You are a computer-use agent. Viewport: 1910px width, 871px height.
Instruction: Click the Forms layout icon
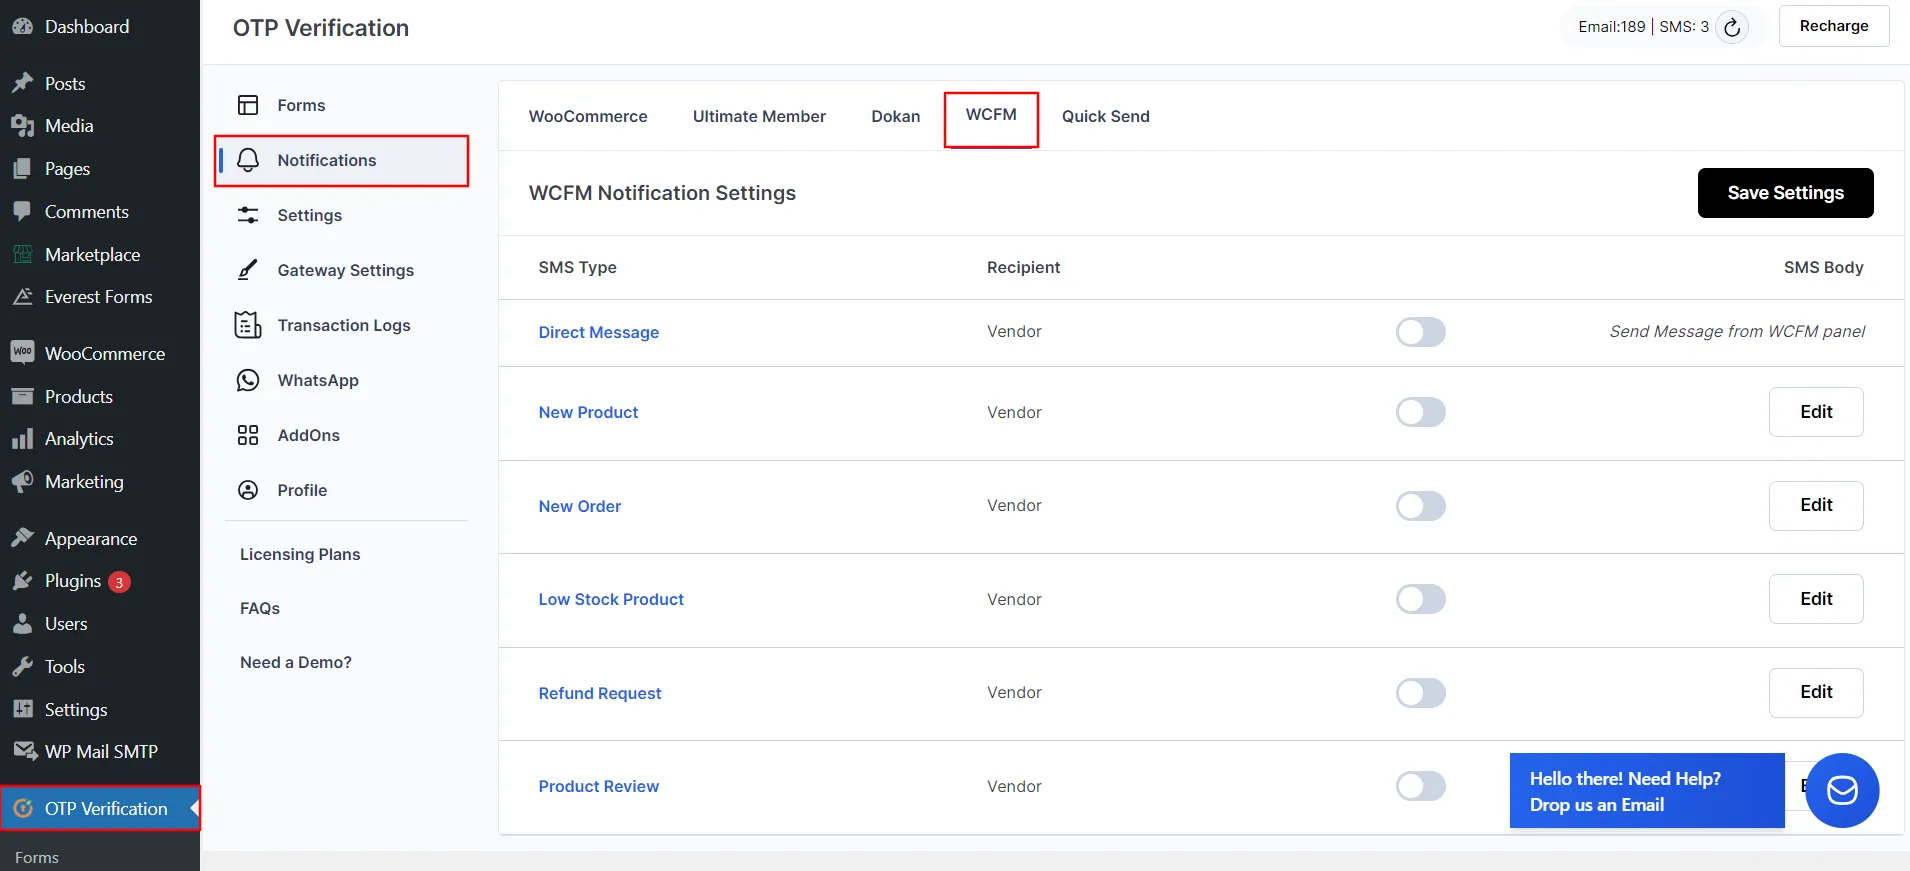point(248,105)
